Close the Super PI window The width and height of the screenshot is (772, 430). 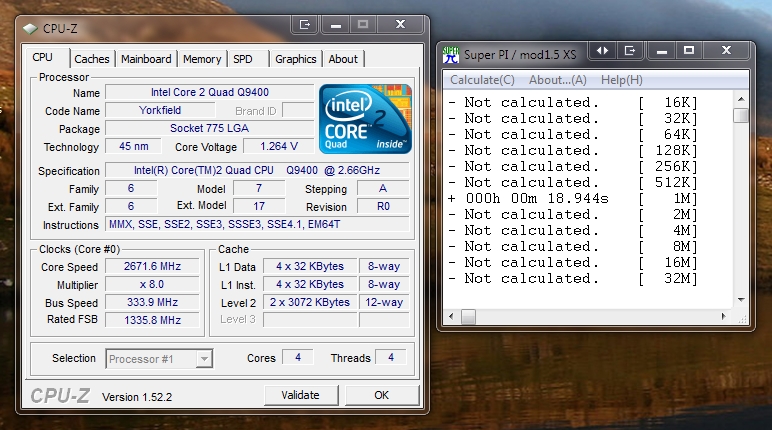coord(726,50)
